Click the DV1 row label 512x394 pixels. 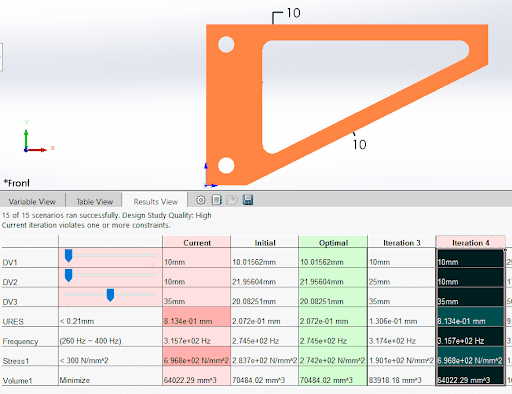coord(10,263)
